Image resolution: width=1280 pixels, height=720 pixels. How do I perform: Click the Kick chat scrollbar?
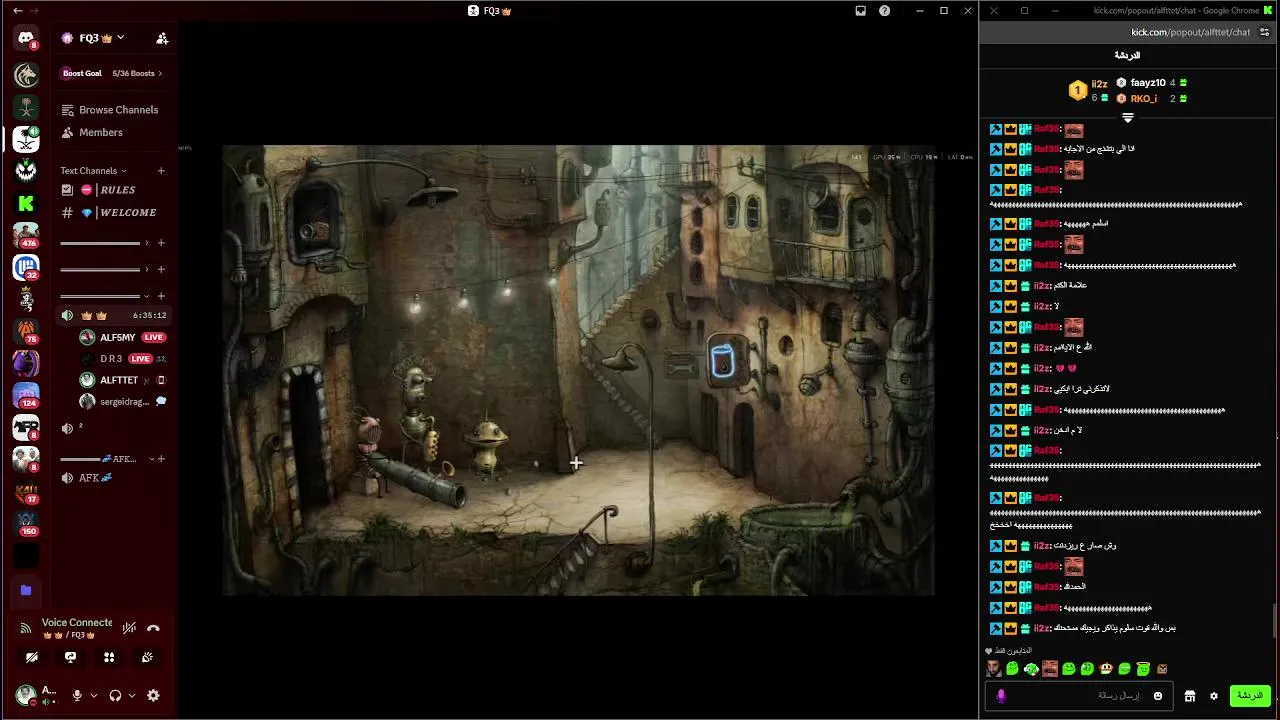(x=1275, y=622)
